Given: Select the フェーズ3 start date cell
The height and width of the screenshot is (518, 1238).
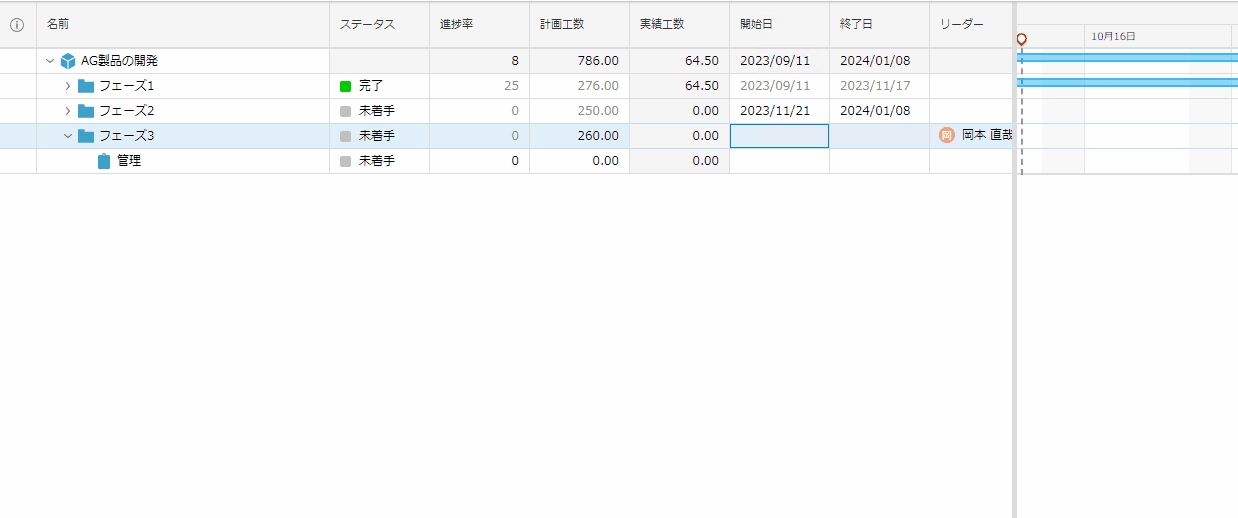Looking at the screenshot, I should tap(779, 136).
